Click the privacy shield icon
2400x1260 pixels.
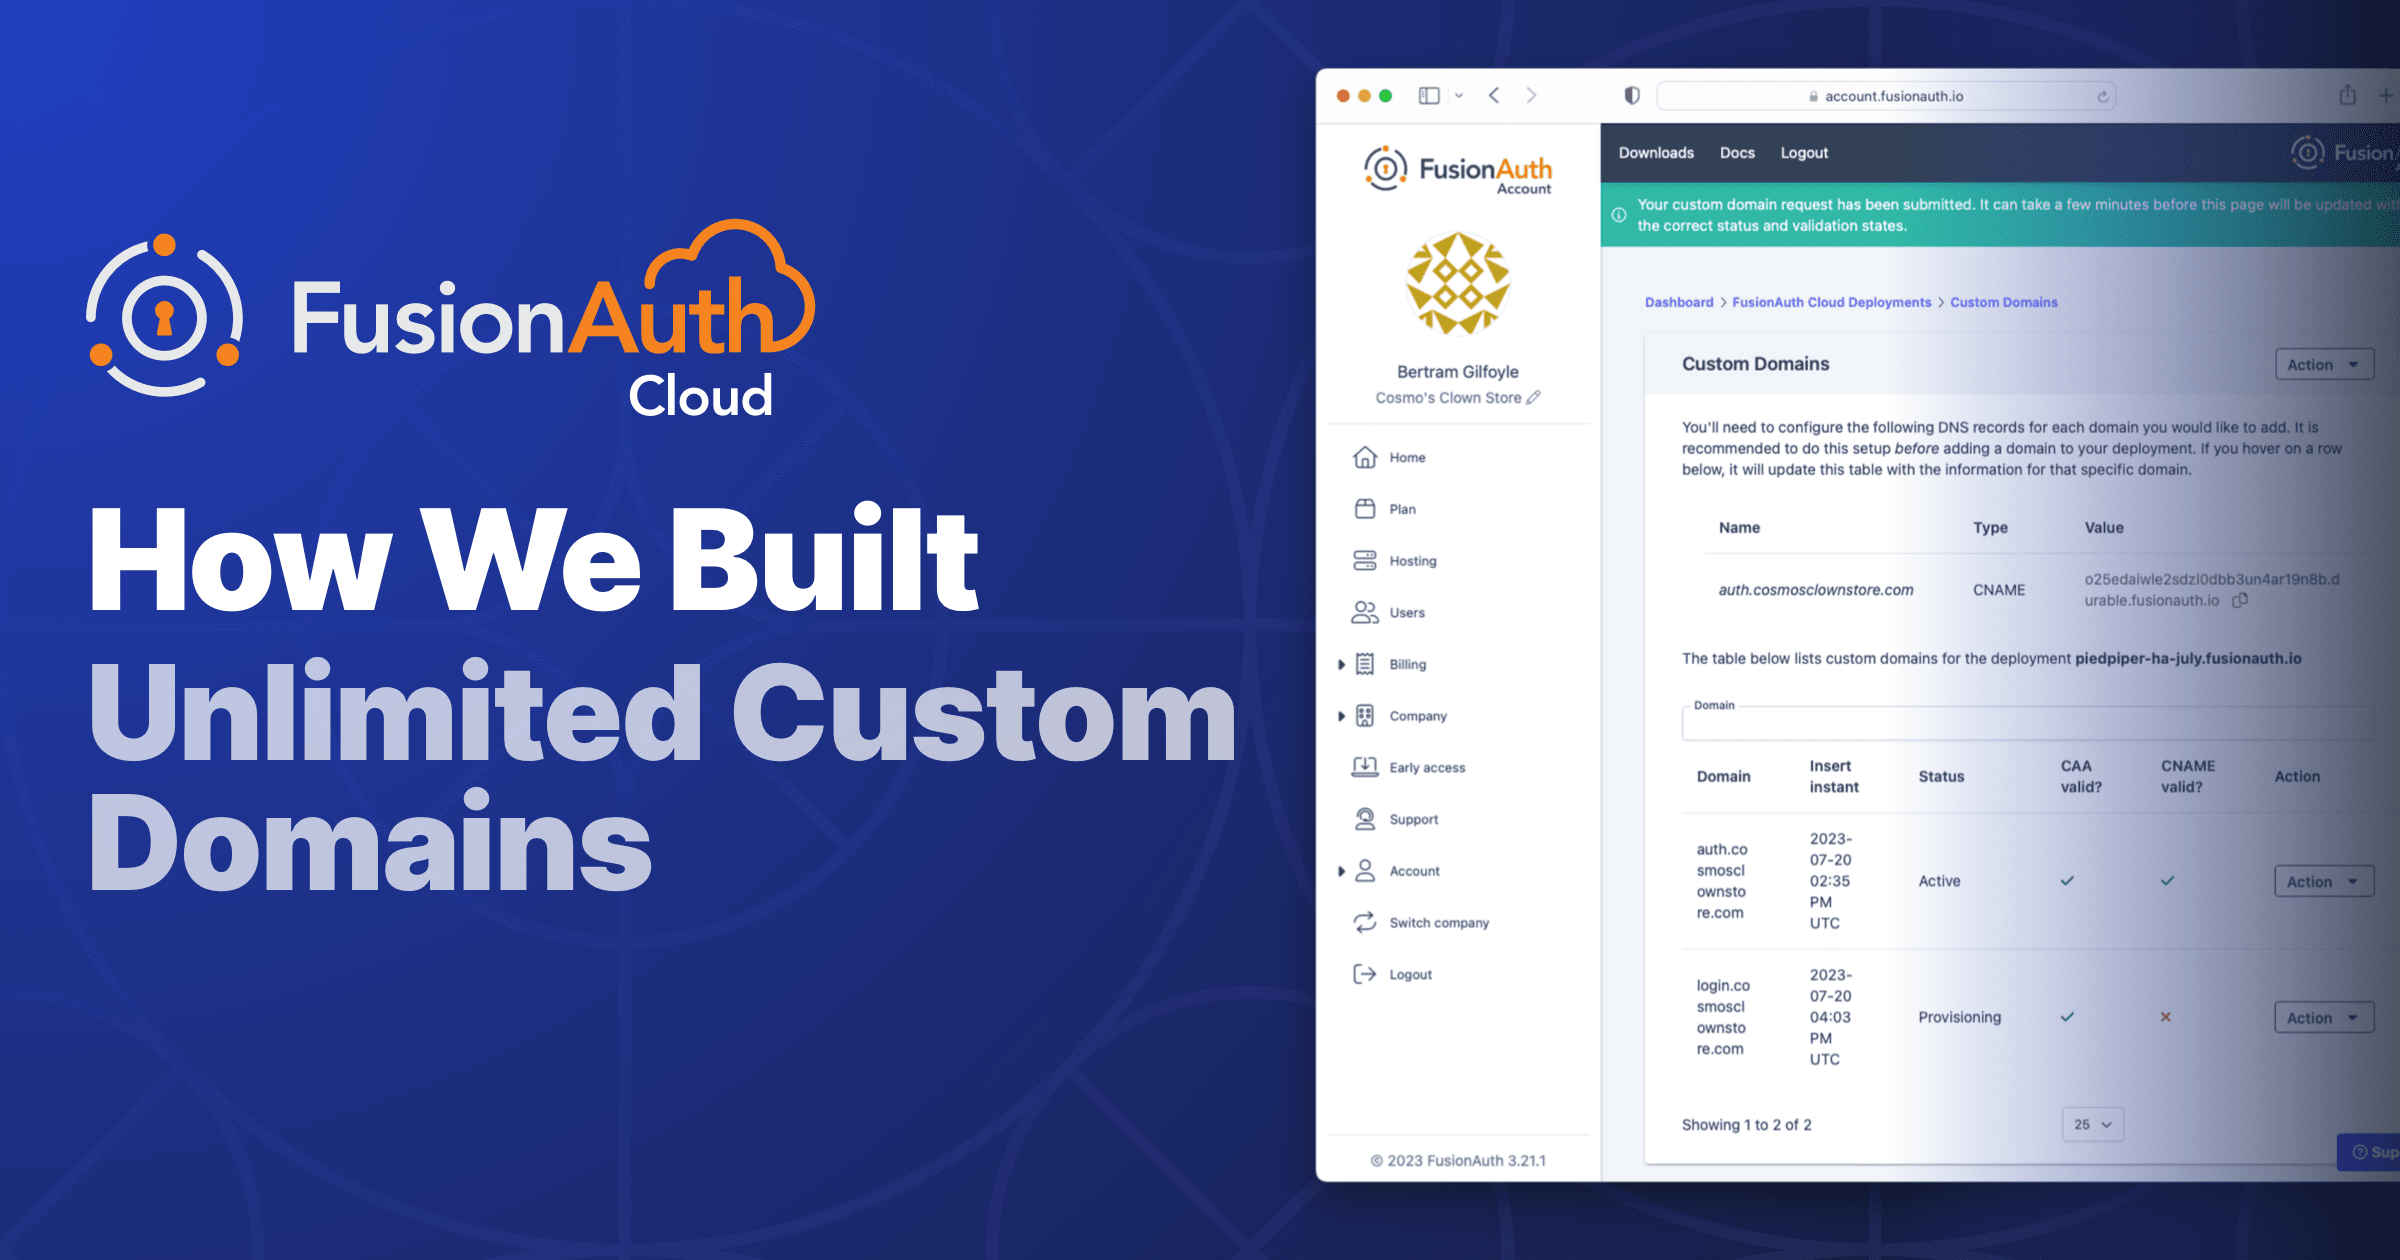[1632, 96]
